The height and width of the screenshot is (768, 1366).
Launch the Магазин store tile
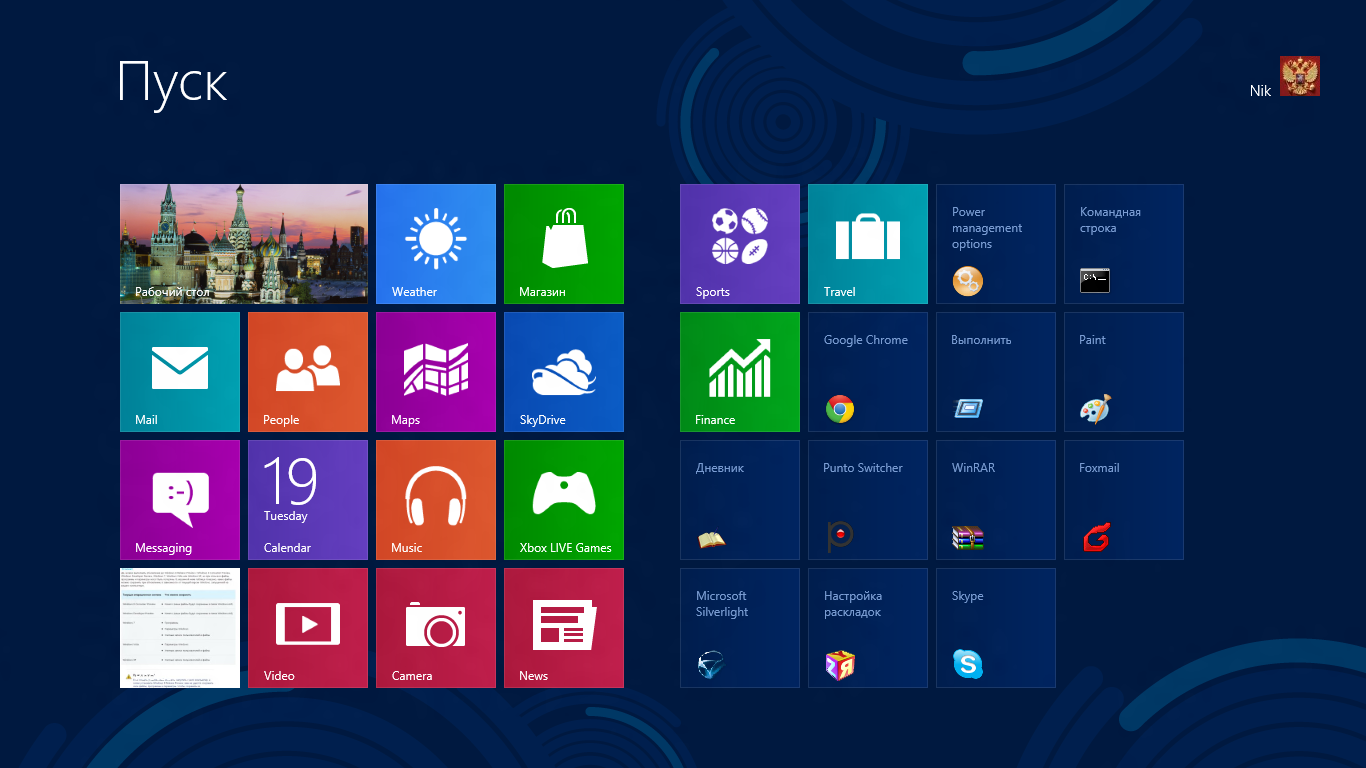[564, 244]
